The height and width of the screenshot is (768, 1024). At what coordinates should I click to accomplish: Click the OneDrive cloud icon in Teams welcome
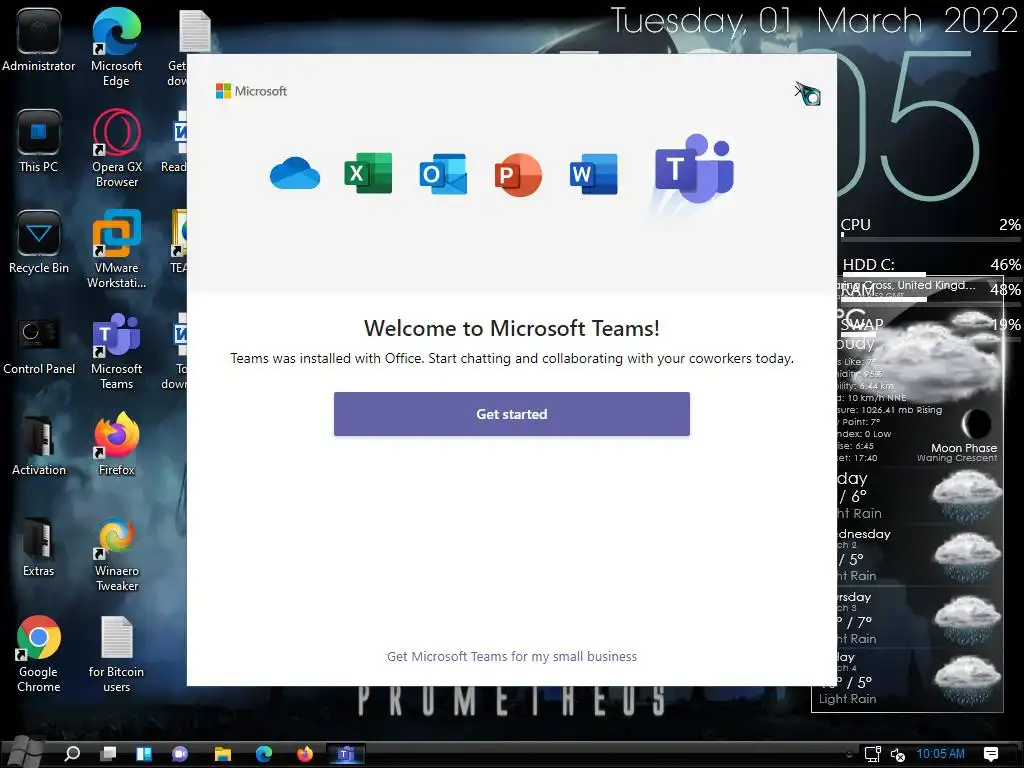(295, 174)
